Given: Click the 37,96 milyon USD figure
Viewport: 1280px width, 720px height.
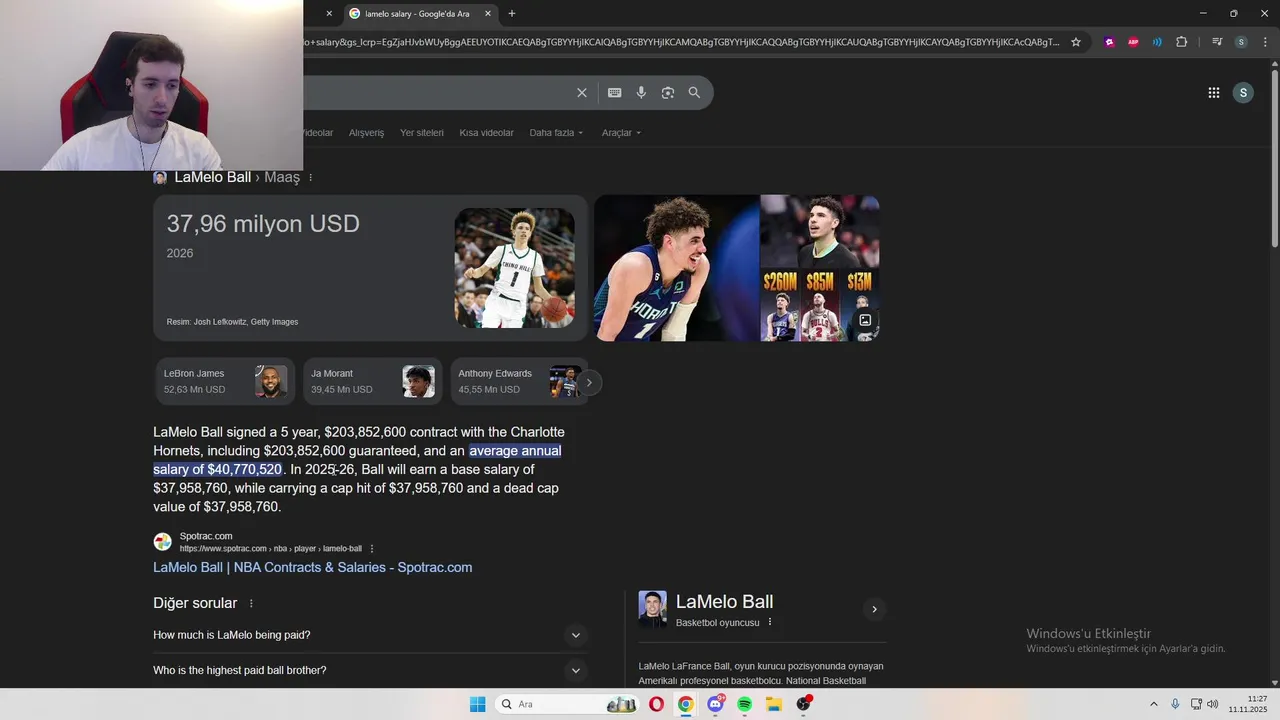Looking at the screenshot, I should (263, 224).
